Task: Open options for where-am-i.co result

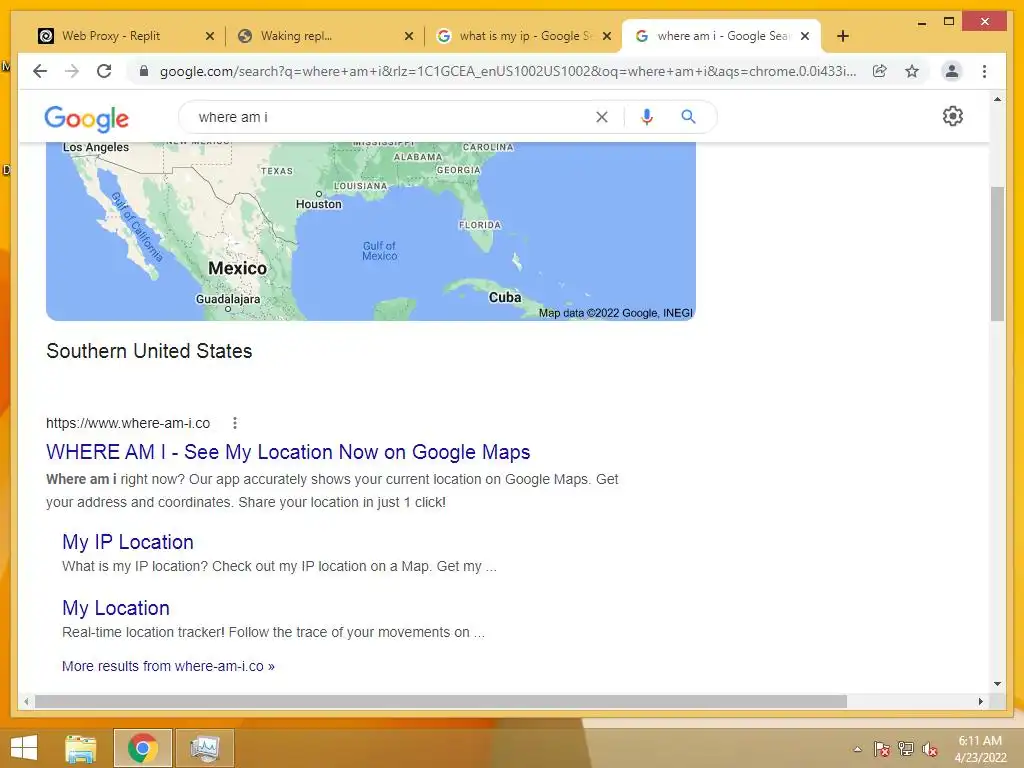Action: click(234, 423)
